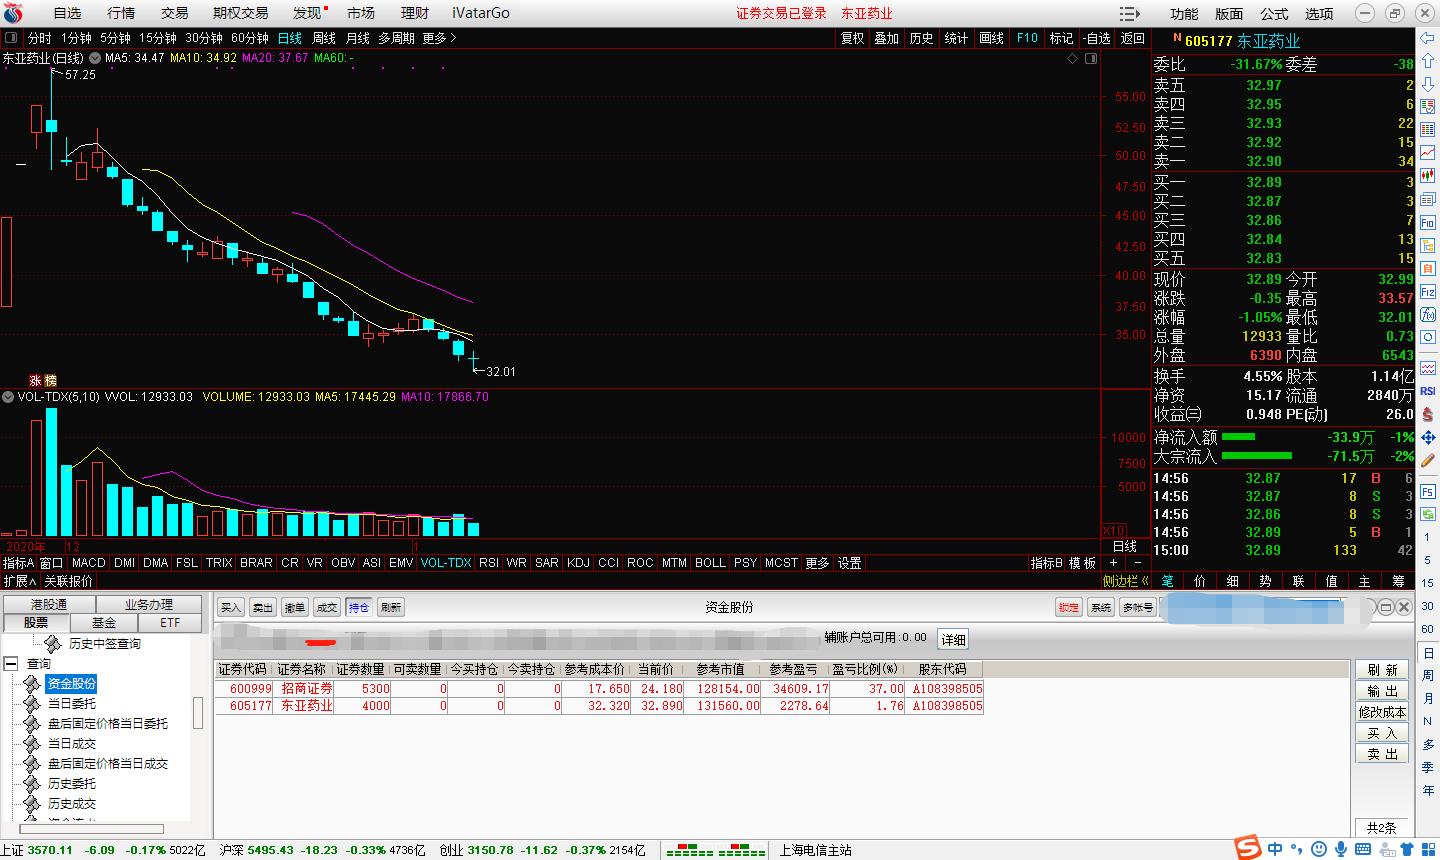Click the diamond marker icon above the chart

tap(1073, 58)
